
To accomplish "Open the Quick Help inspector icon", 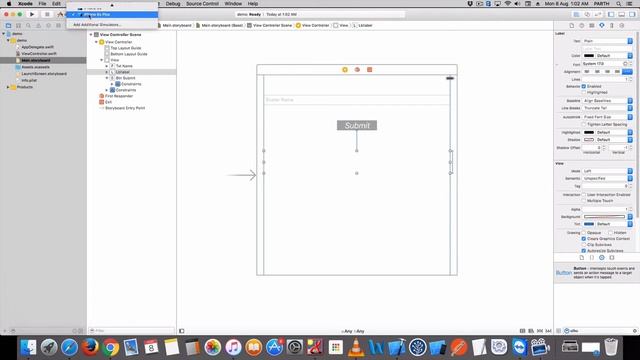I will point(582,25).
